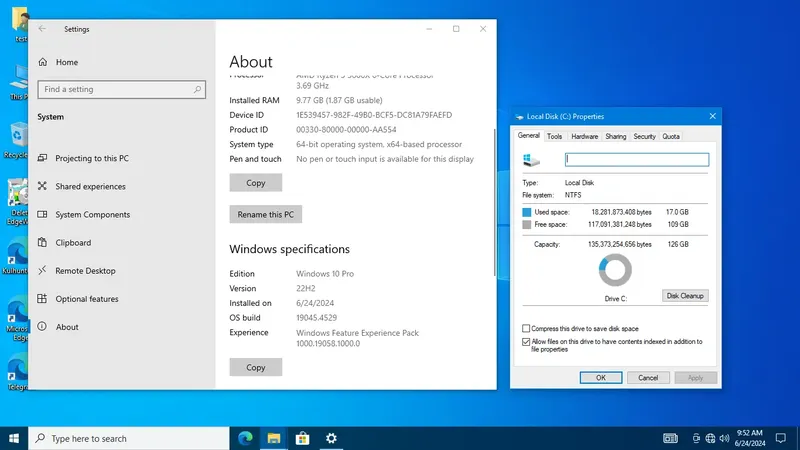
Task: Open the Sharing tab
Action: [x=616, y=136]
